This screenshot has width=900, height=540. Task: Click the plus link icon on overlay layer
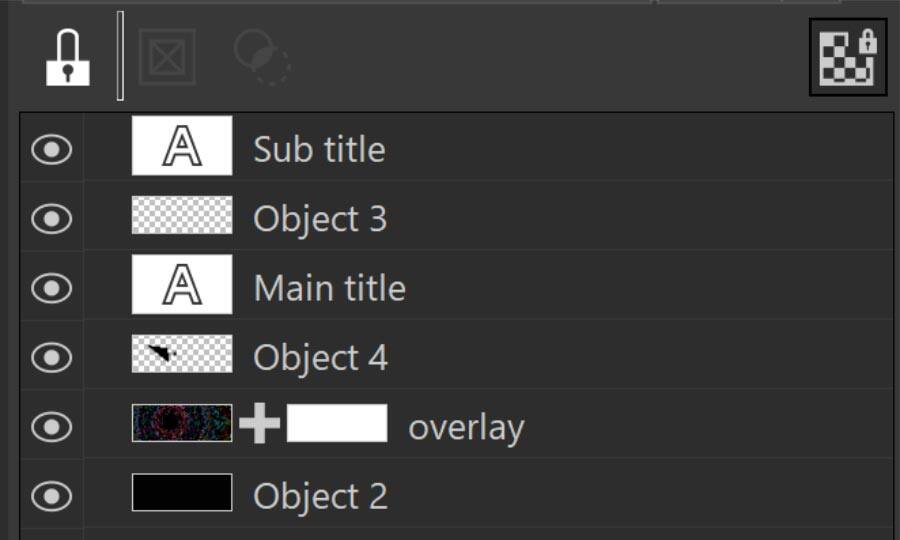tap(260, 425)
